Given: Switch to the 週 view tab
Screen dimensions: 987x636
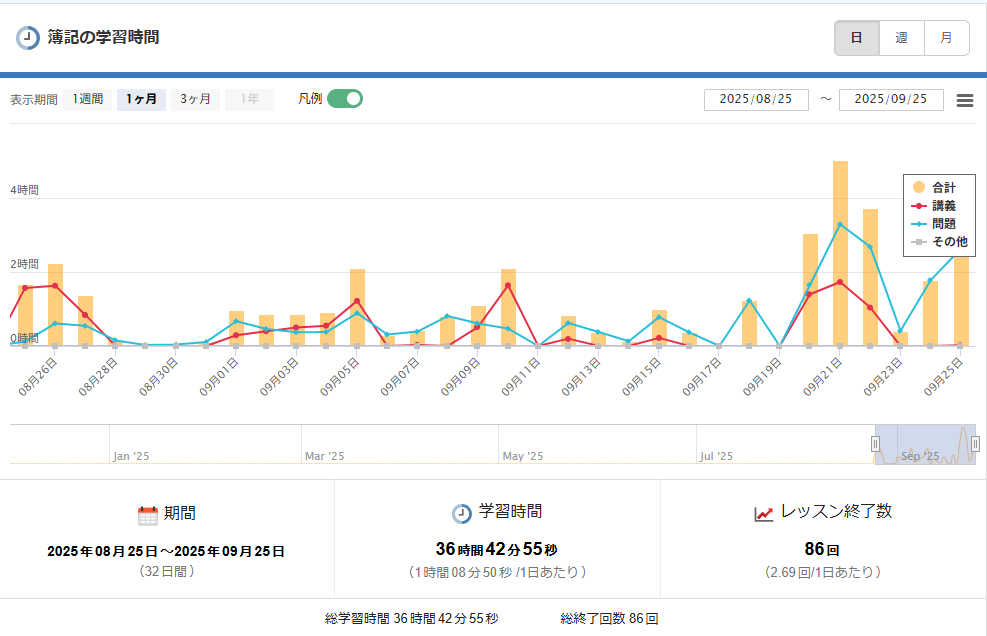Looking at the screenshot, I should [901, 38].
